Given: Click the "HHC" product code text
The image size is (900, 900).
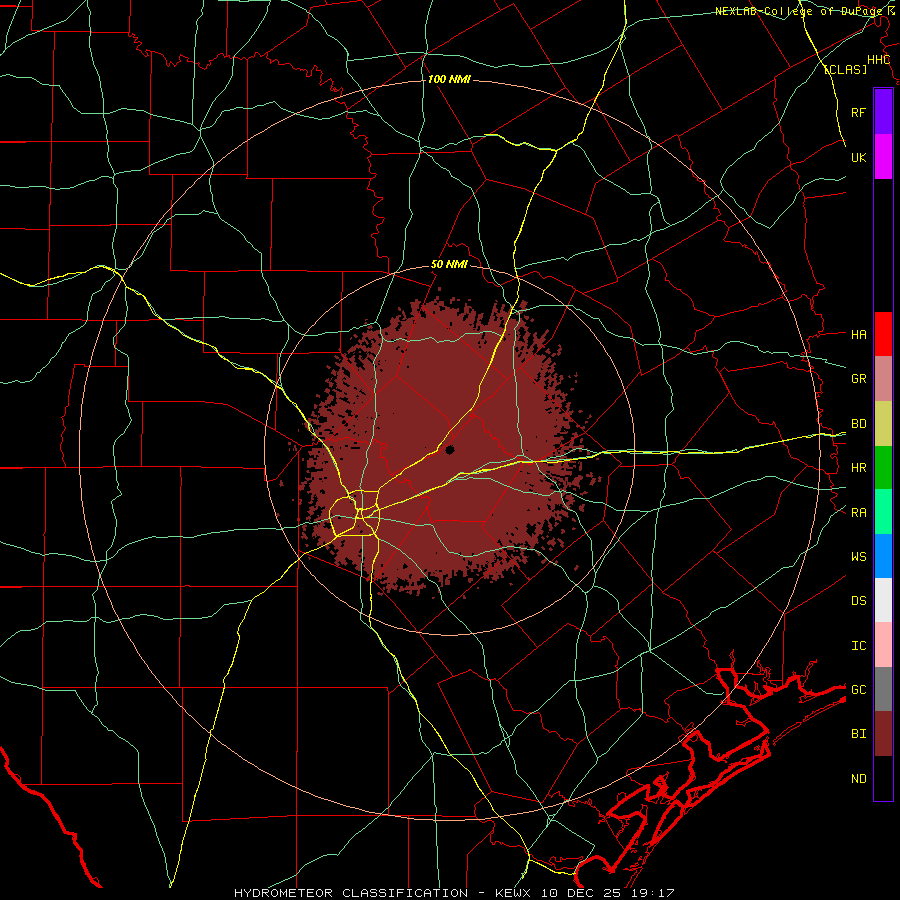Looking at the screenshot, I should [878, 60].
